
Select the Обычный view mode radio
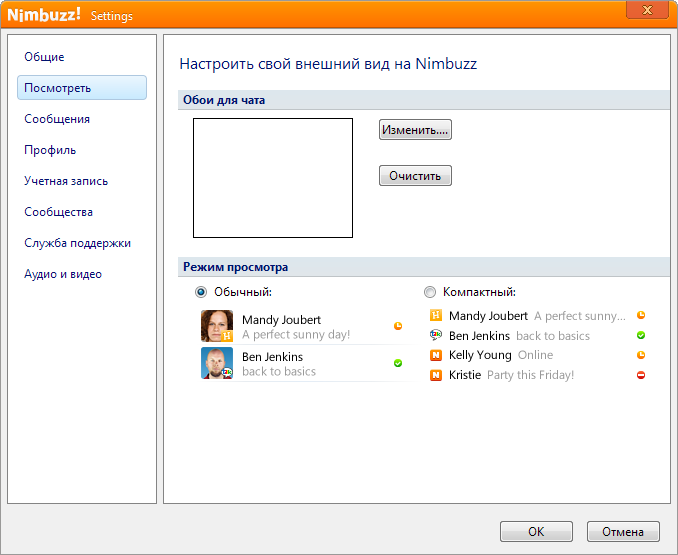coord(201,292)
